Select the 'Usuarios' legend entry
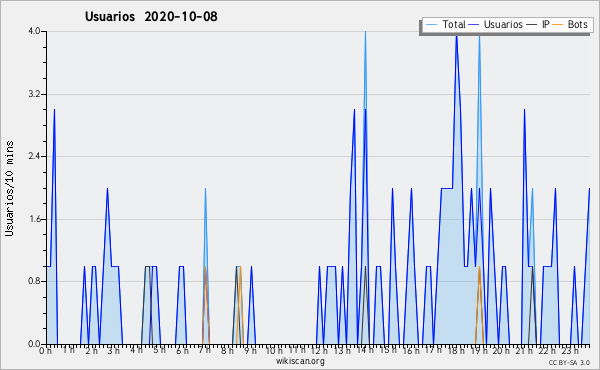The width and height of the screenshot is (600, 370). [x=503, y=24]
